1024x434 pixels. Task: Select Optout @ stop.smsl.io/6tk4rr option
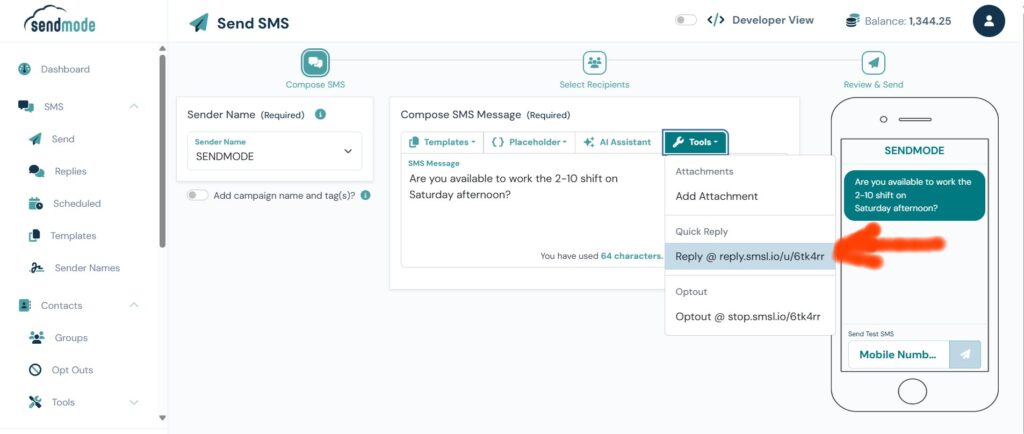pos(750,317)
